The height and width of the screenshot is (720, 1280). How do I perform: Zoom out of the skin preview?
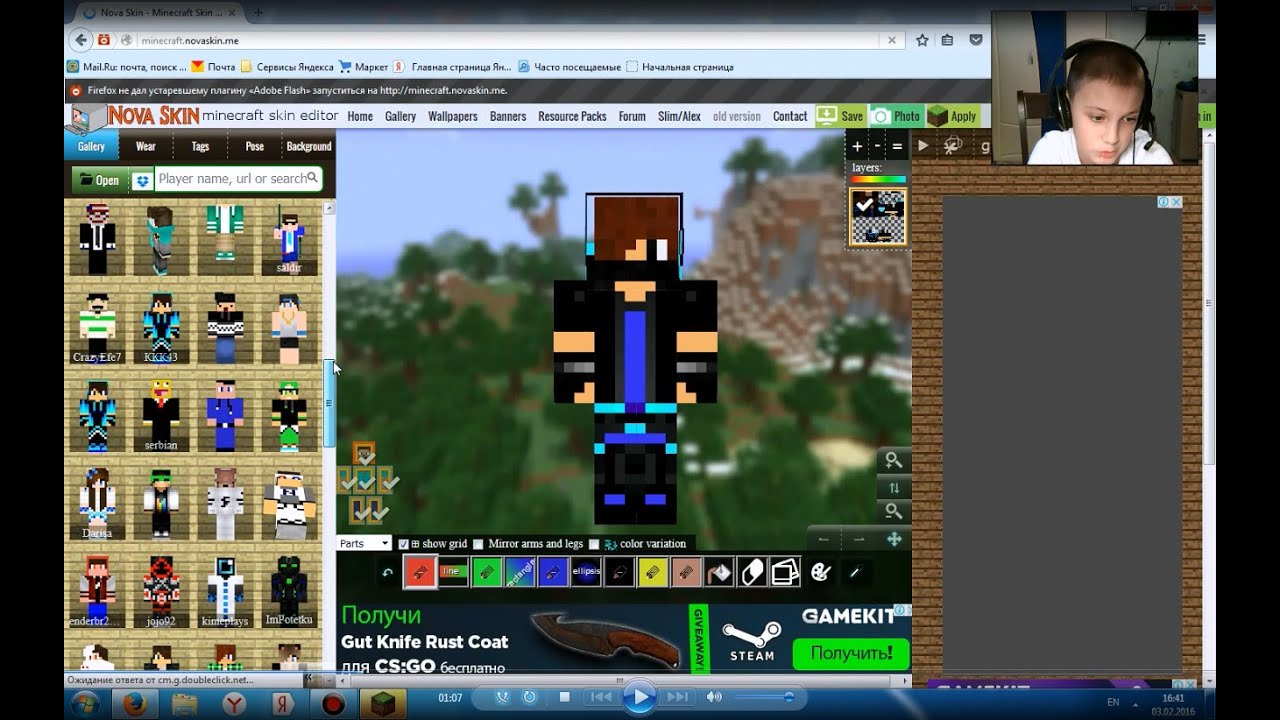(x=893, y=511)
